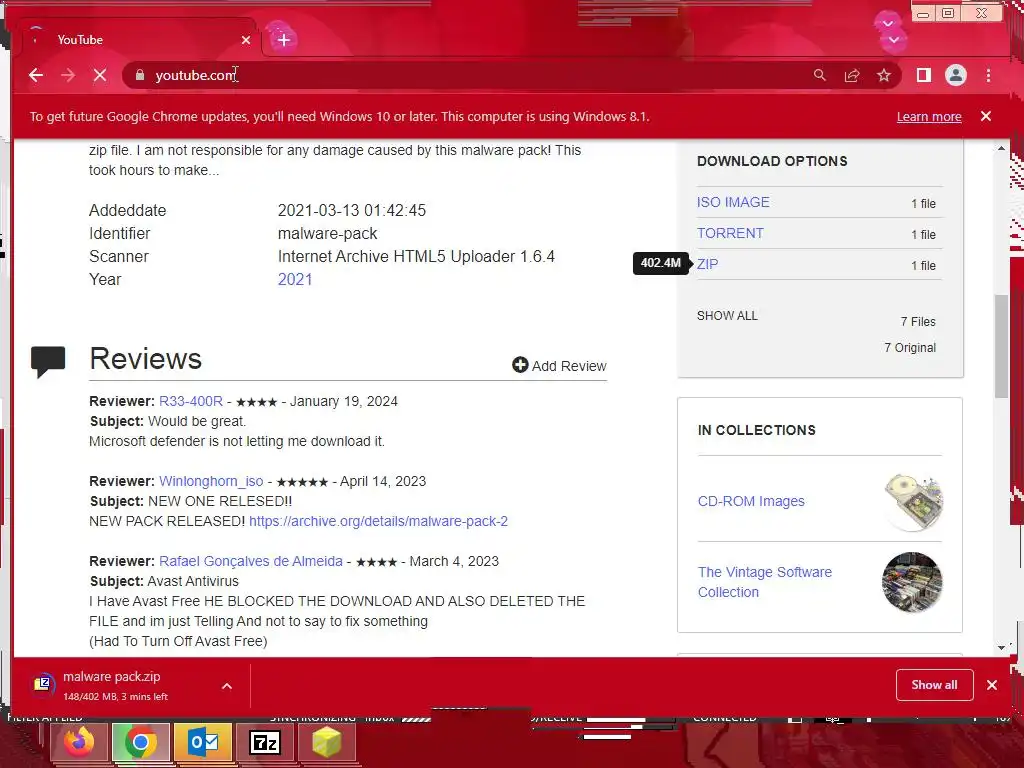The height and width of the screenshot is (768, 1024).
Task: Click the page scrollbar up arrow
Action: (1001, 148)
